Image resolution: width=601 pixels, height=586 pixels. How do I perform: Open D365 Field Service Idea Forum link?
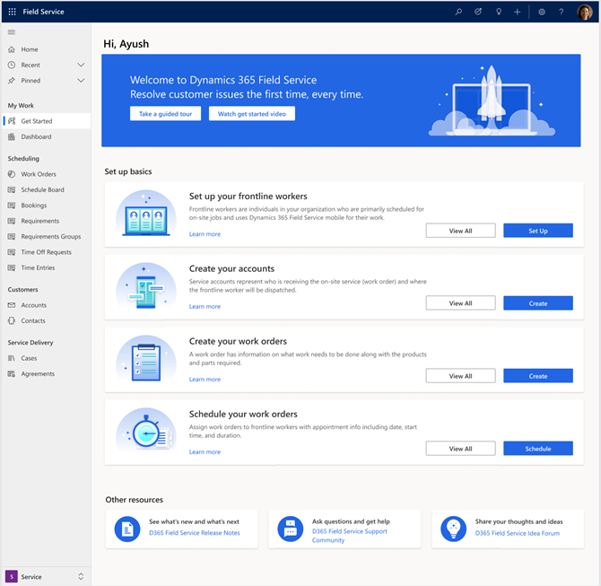[517, 533]
